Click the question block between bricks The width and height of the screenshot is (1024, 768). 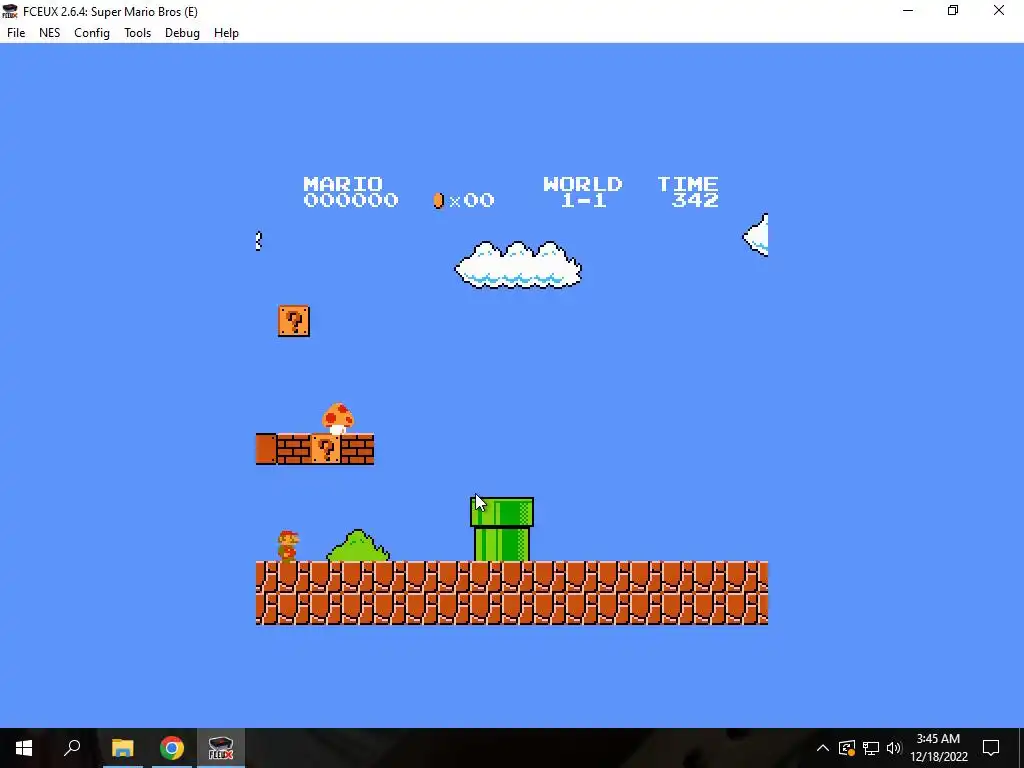(x=325, y=449)
